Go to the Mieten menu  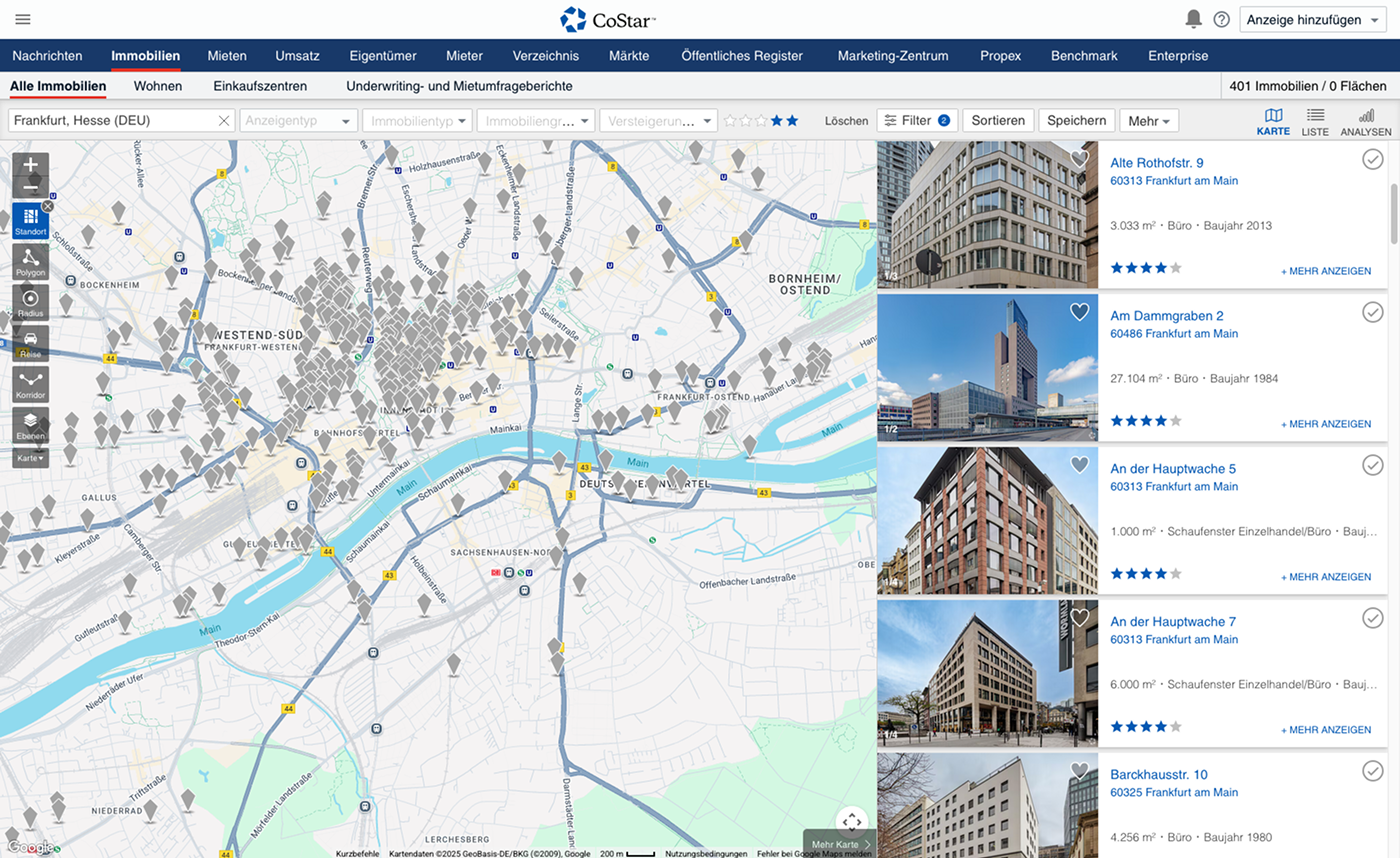227,56
